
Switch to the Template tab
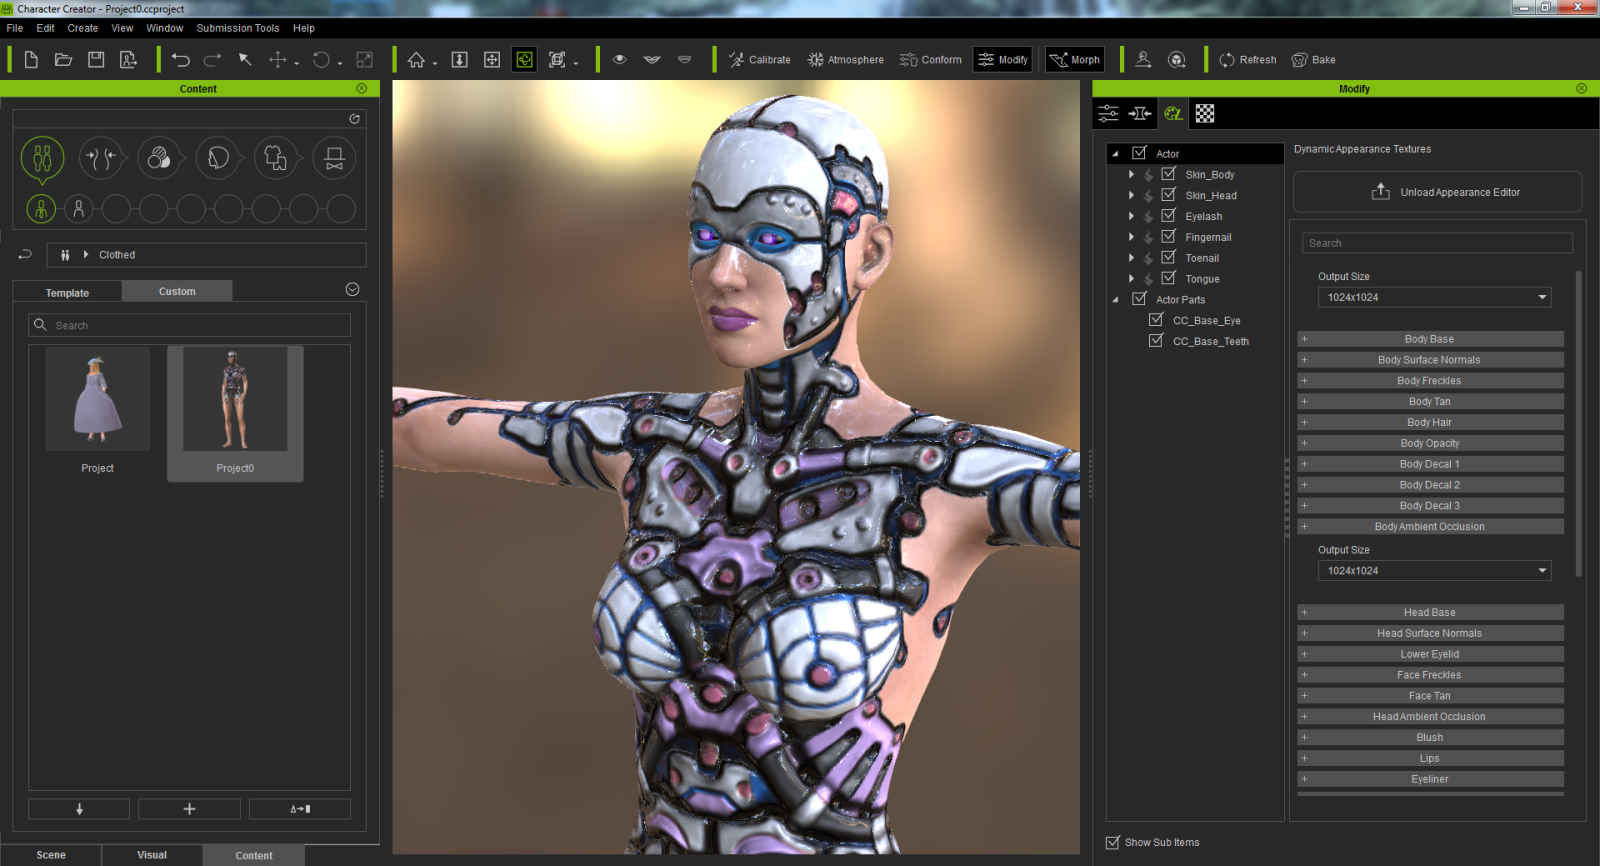pos(67,293)
